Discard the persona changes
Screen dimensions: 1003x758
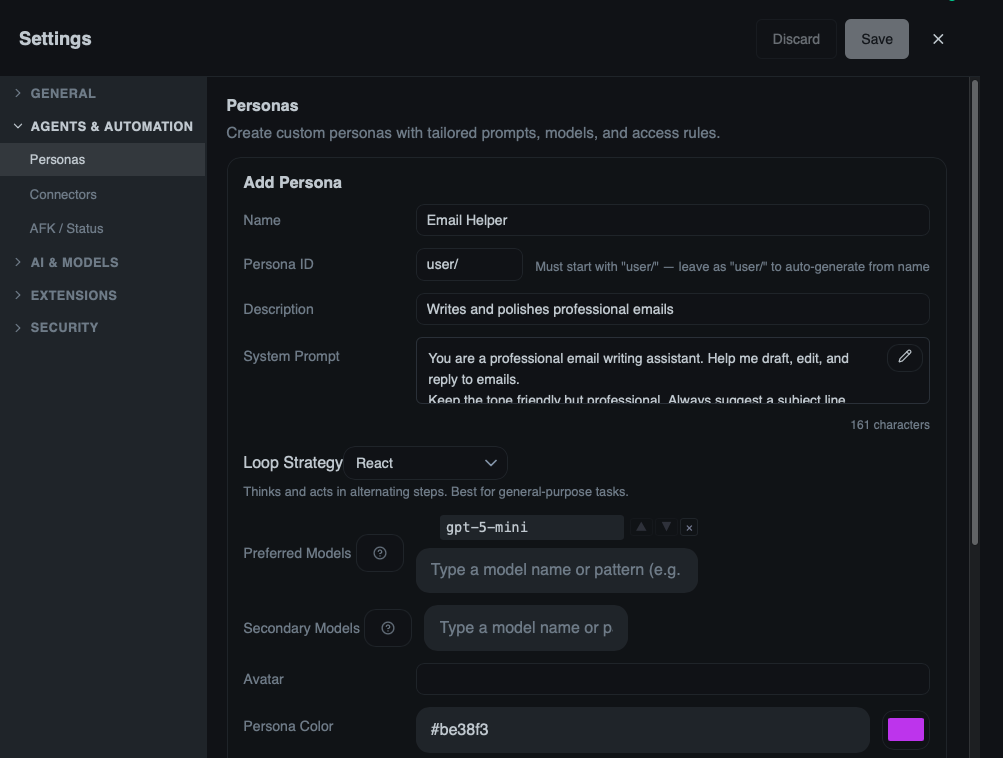(x=795, y=39)
